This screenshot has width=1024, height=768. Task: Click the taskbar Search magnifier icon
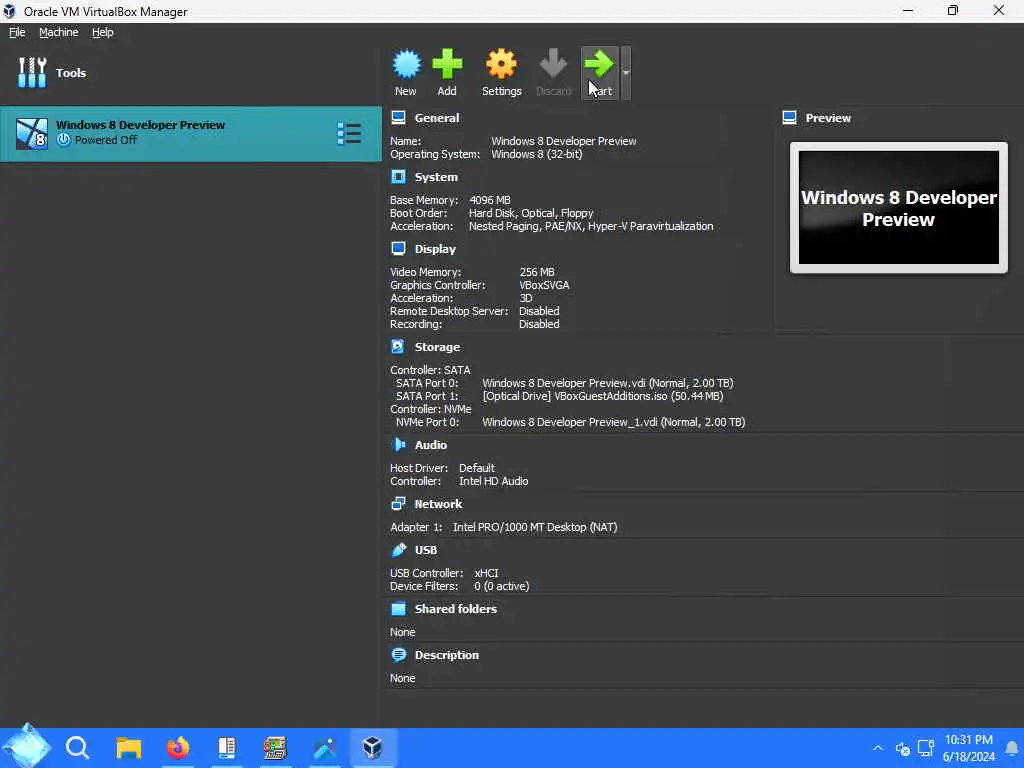pyautogui.click(x=77, y=747)
